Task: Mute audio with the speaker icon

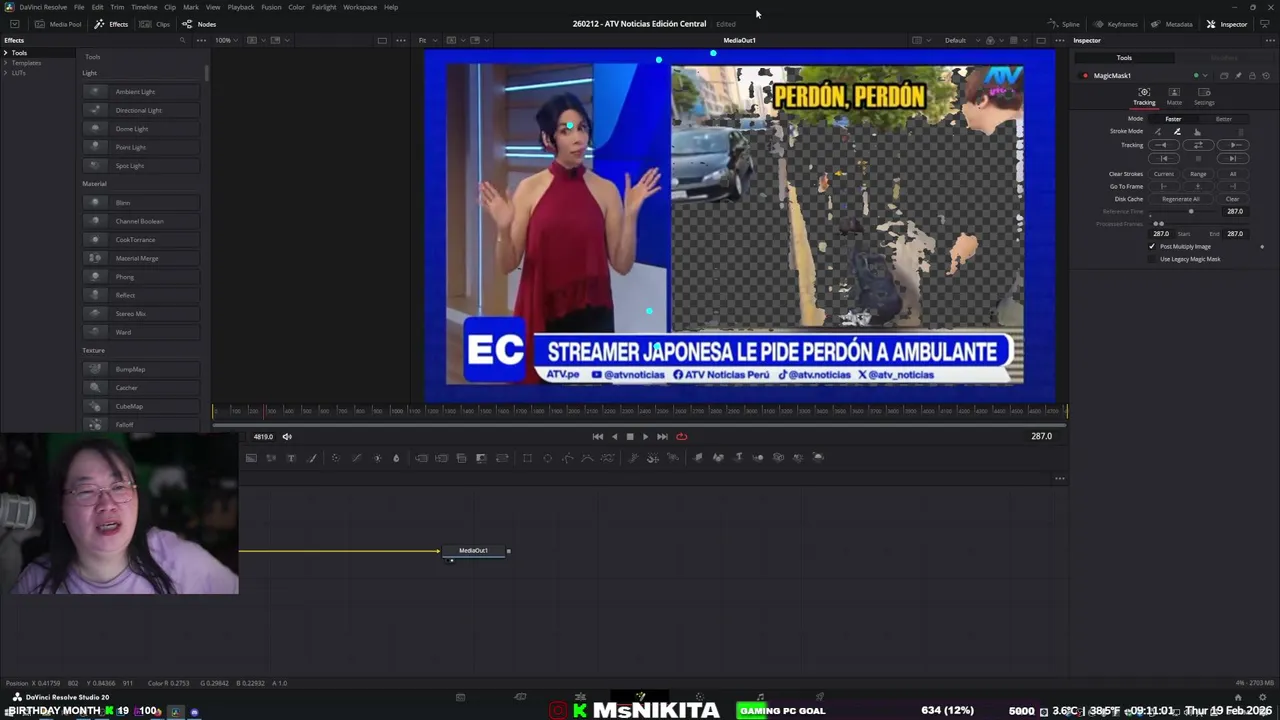Action: (287, 436)
